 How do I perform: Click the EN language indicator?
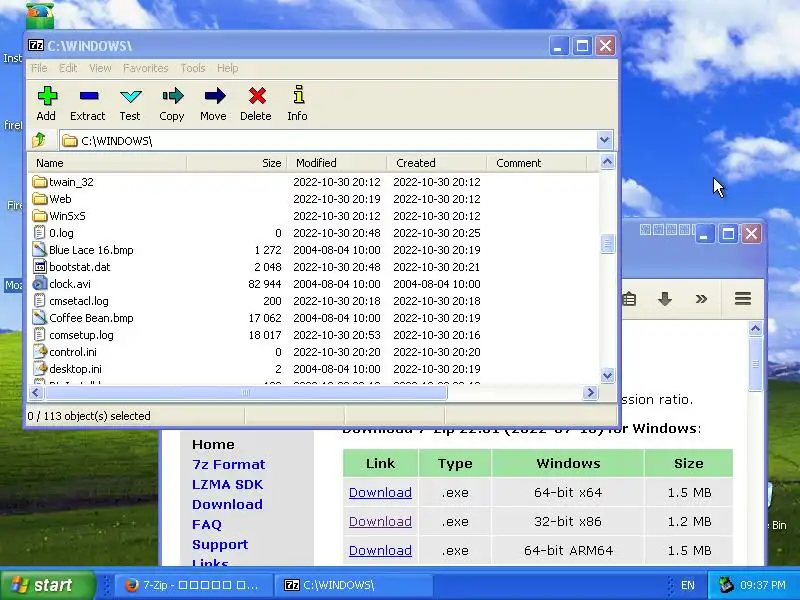pos(687,585)
